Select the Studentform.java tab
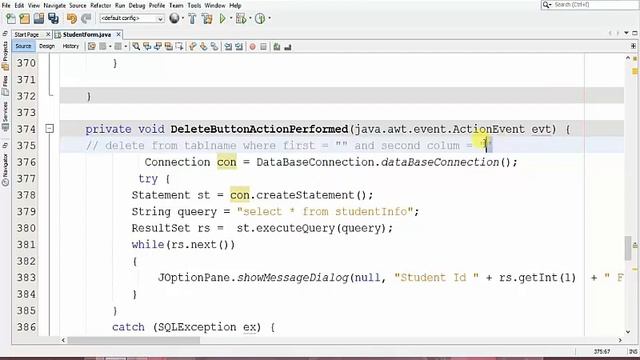Image resolution: width=640 pixels, height=360 pixels. click(x=87, y=35)
